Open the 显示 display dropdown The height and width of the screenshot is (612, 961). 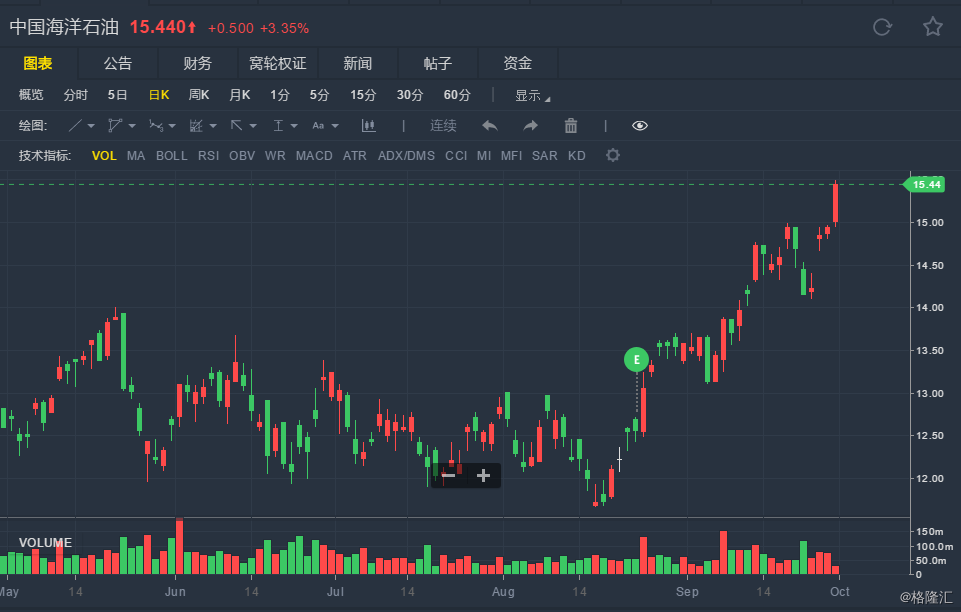pyautogui.click(x=532, y=96)
